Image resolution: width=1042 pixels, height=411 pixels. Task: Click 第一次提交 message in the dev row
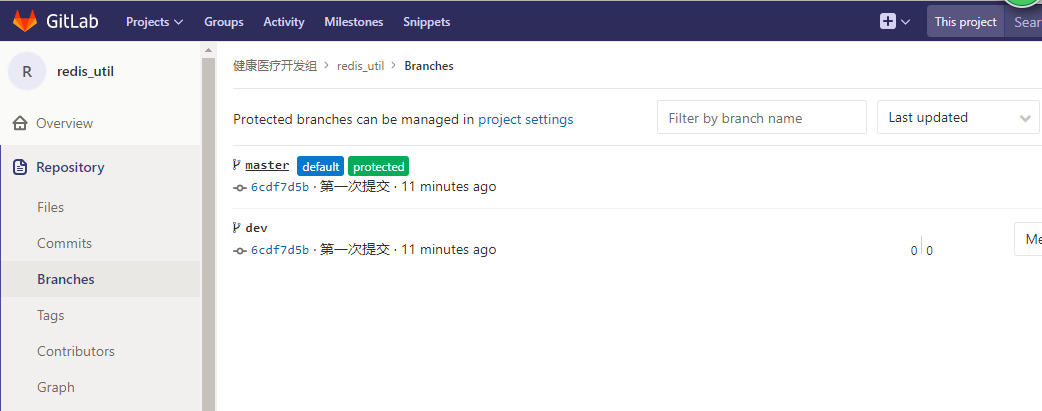click(x=355, y=249)
